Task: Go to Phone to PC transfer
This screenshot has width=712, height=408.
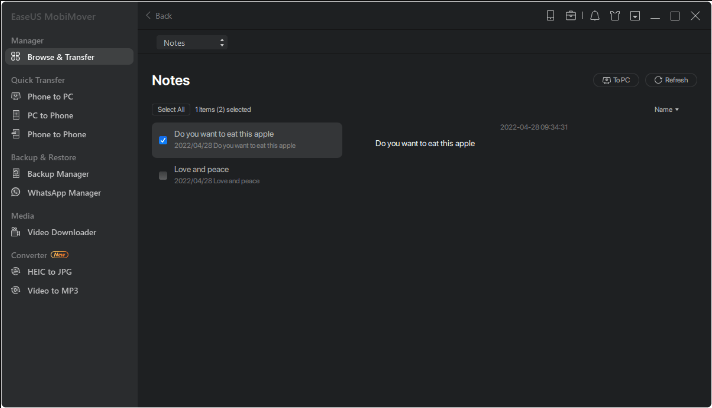Action: pyautogui.click(x=49, y=97)
